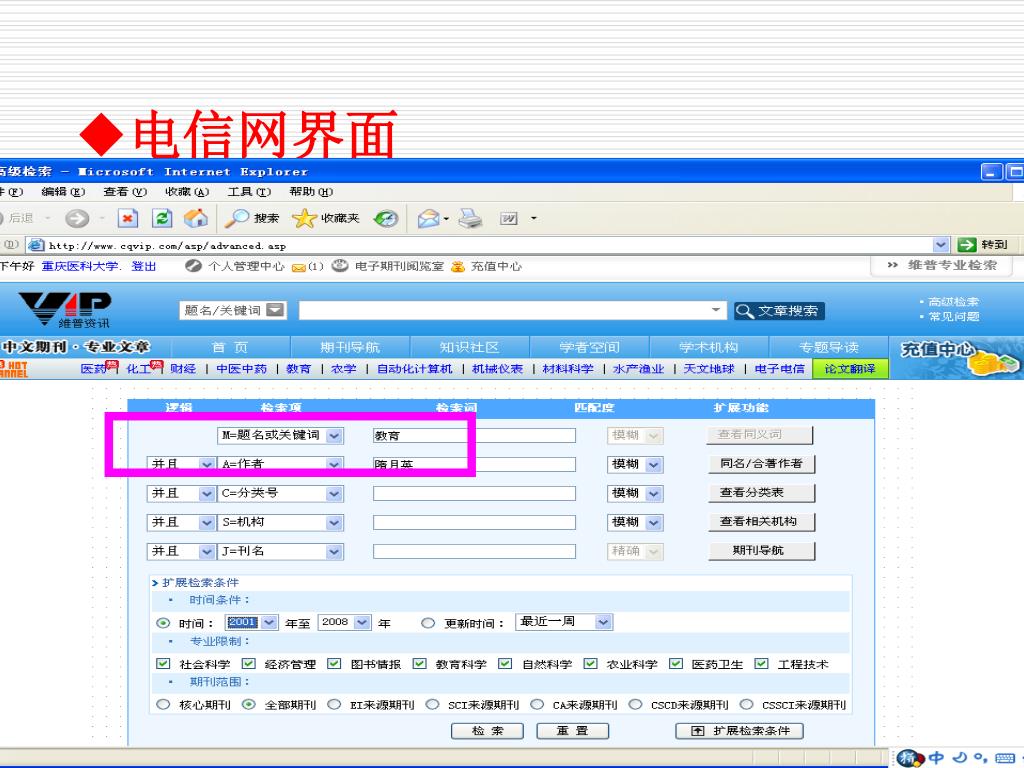The height and width of the screenshot is (768, 1024).
Task: Go to the Home page icon
Action: point(195,218)
